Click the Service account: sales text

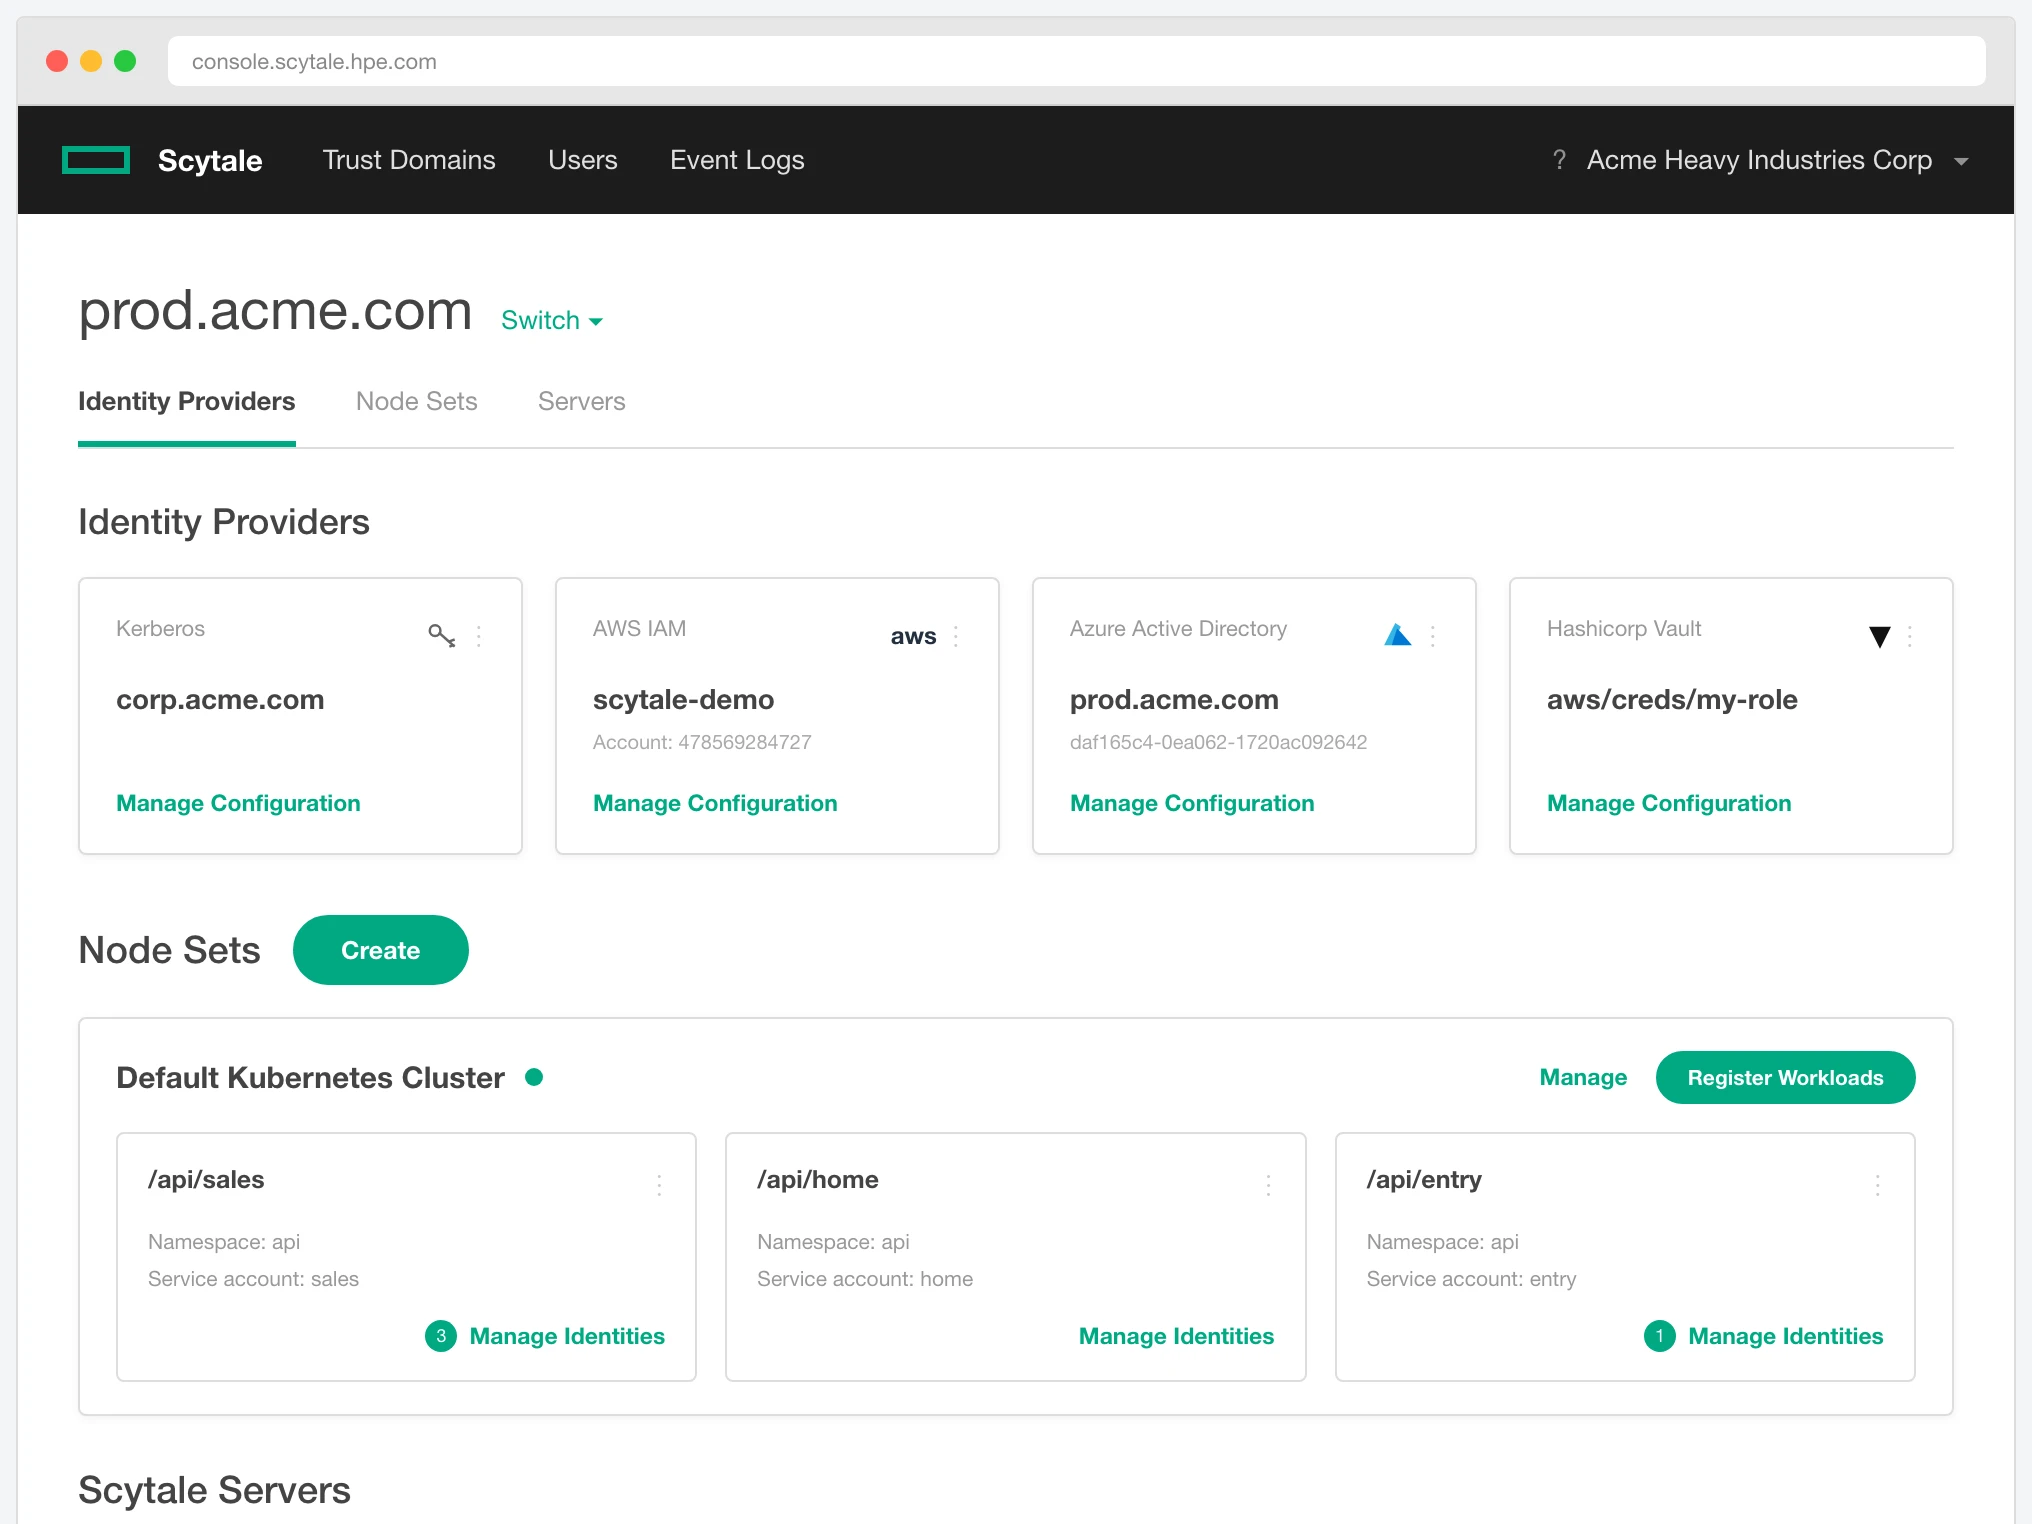253,1279
